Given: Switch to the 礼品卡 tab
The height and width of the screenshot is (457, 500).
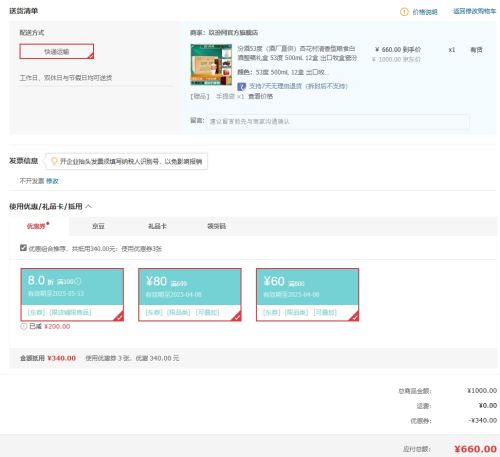Looking at the screenshot, I should point(157,226).
